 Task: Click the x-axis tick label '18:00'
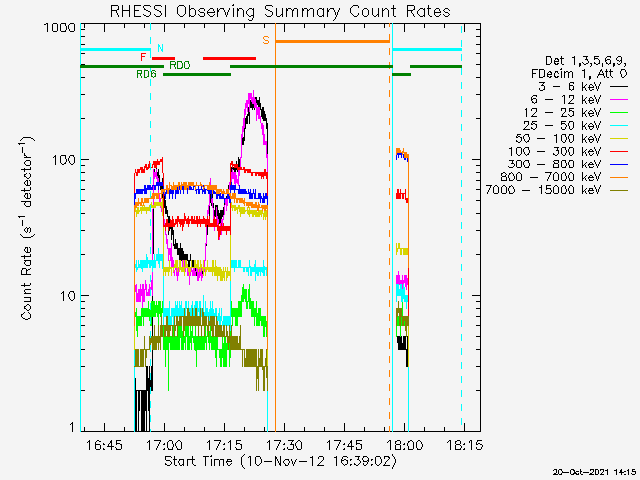(405, 445)
